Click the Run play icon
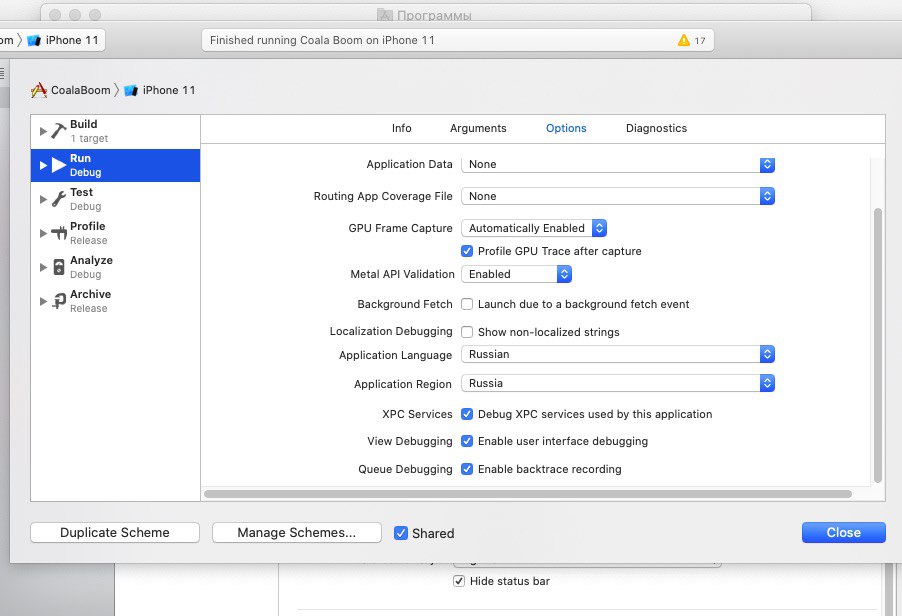The width and height of the screenshot is (902, 616). click(59, 165)
